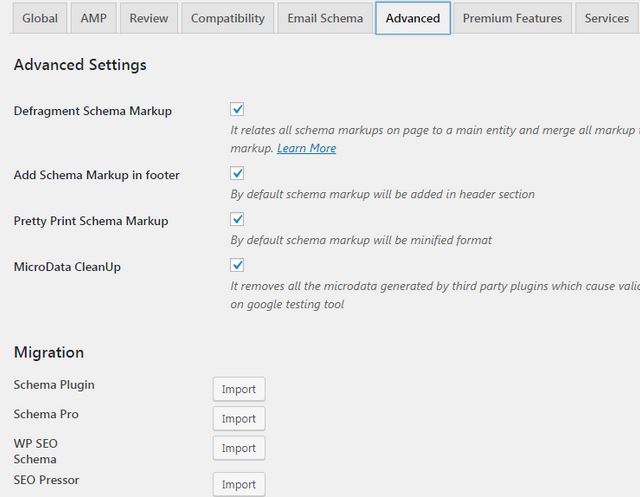Select the Compatibility tab
Viewport: 640px width, 497px height.
[228, 18]
